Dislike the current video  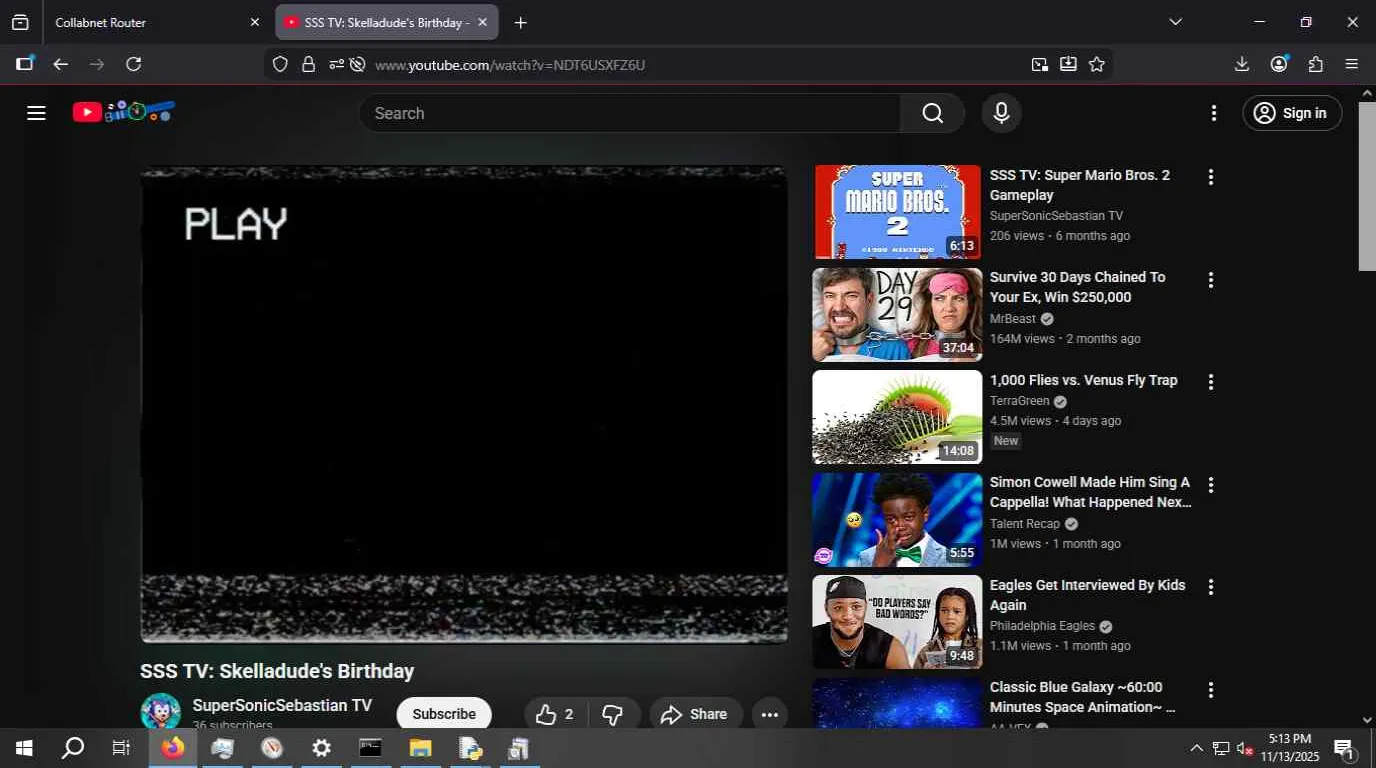pos(613,714)
